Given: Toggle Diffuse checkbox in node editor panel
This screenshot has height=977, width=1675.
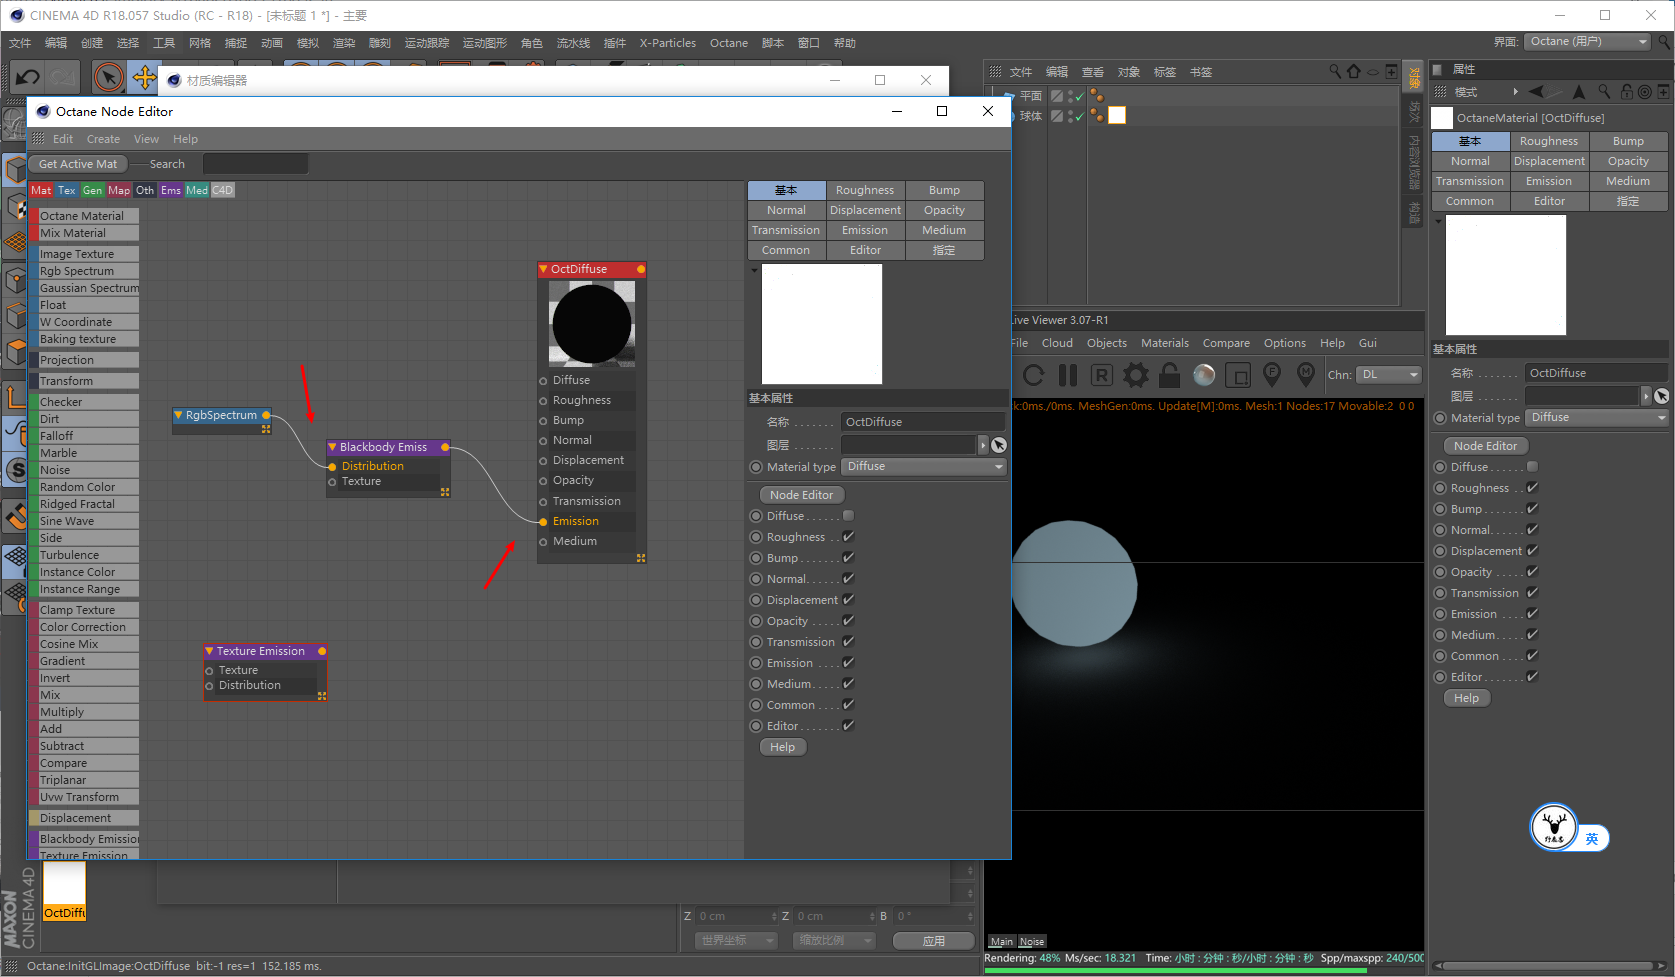Looking at the screenshot, I should [x=848, y=516].
